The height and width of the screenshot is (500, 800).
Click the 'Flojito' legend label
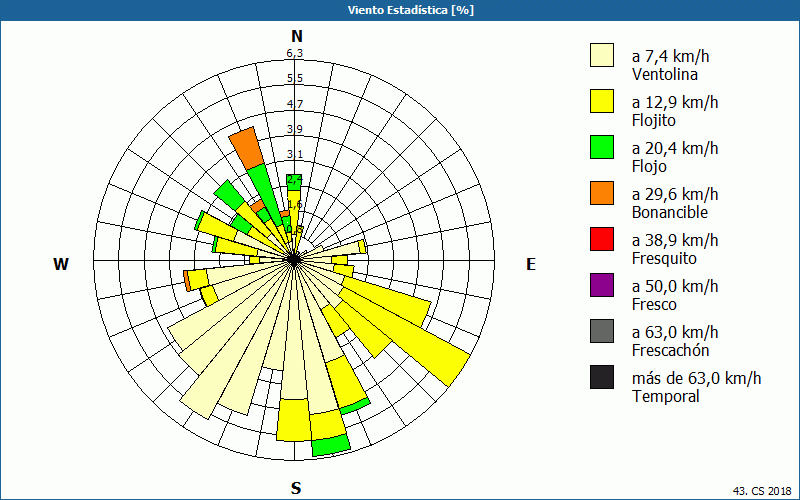pos(654,120)
